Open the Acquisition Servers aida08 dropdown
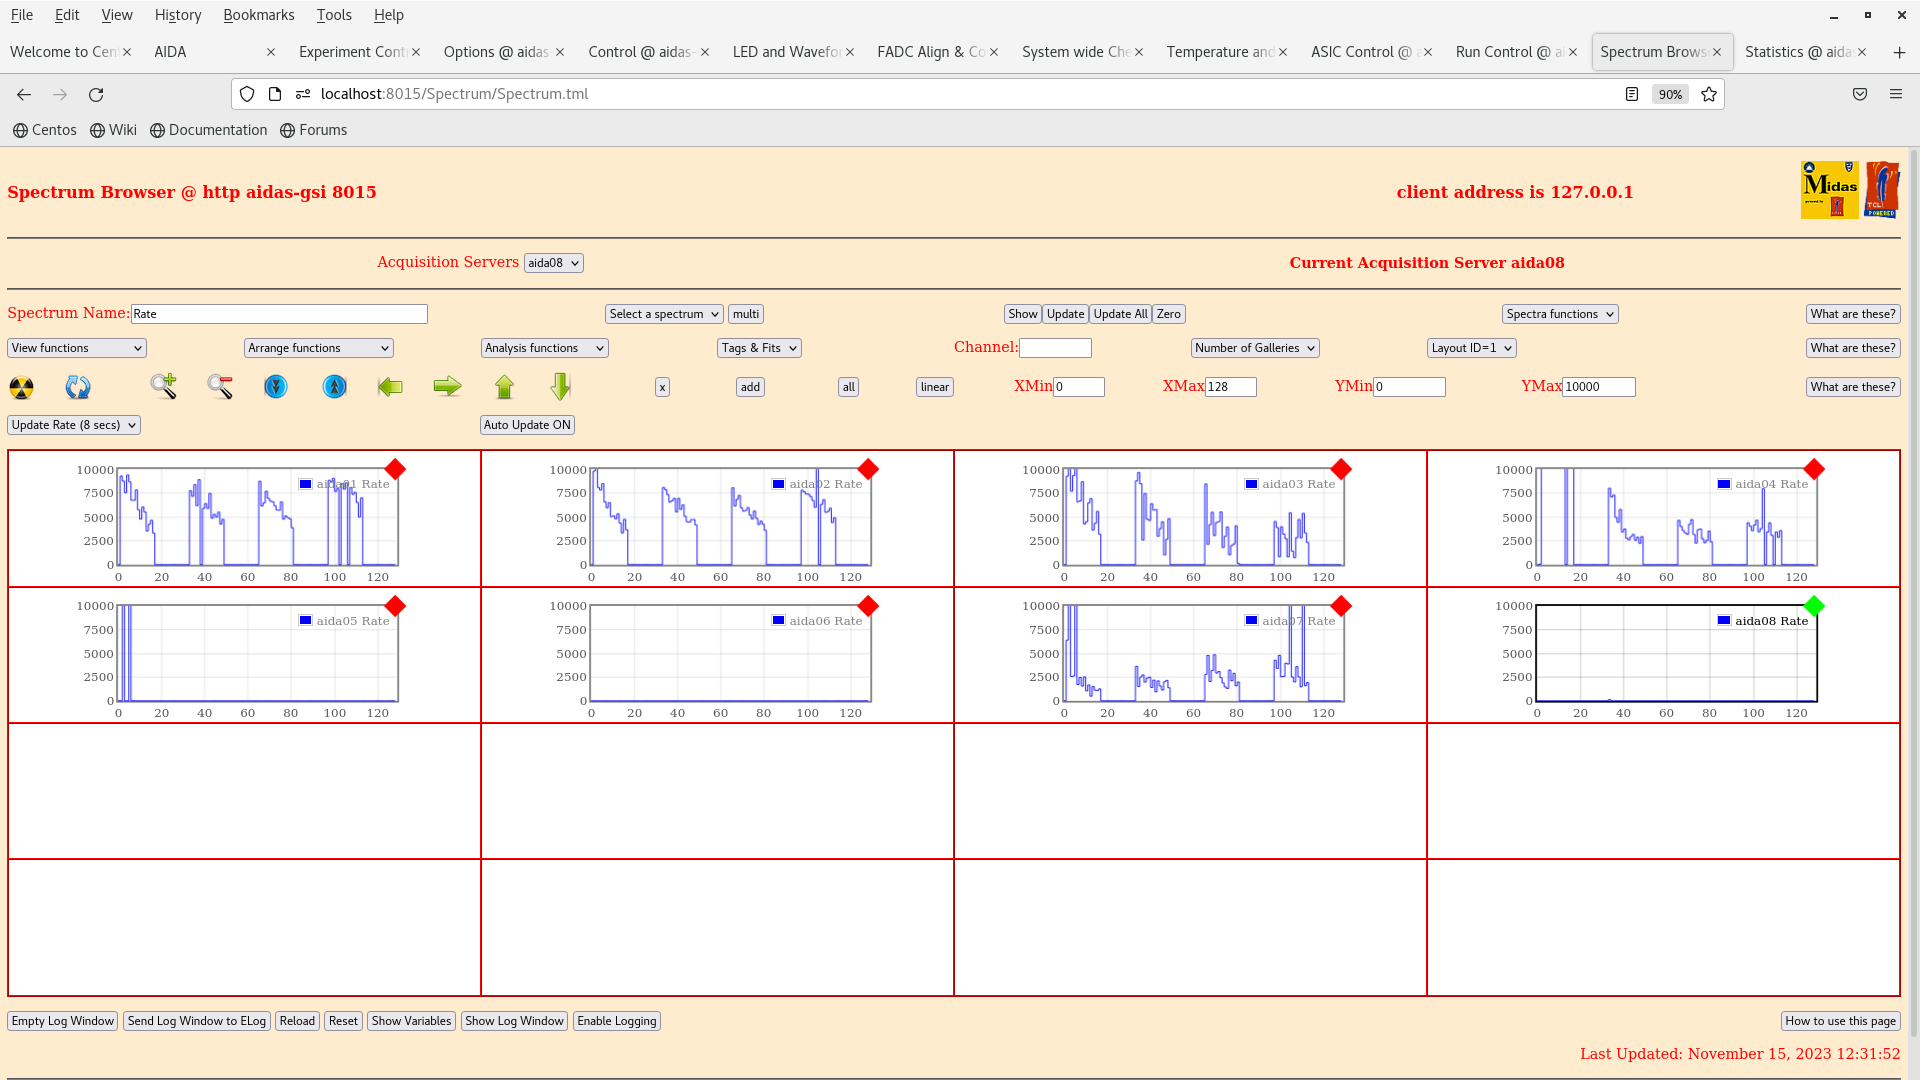This screenshot has width=1920, height=1080. click(553, 263)
